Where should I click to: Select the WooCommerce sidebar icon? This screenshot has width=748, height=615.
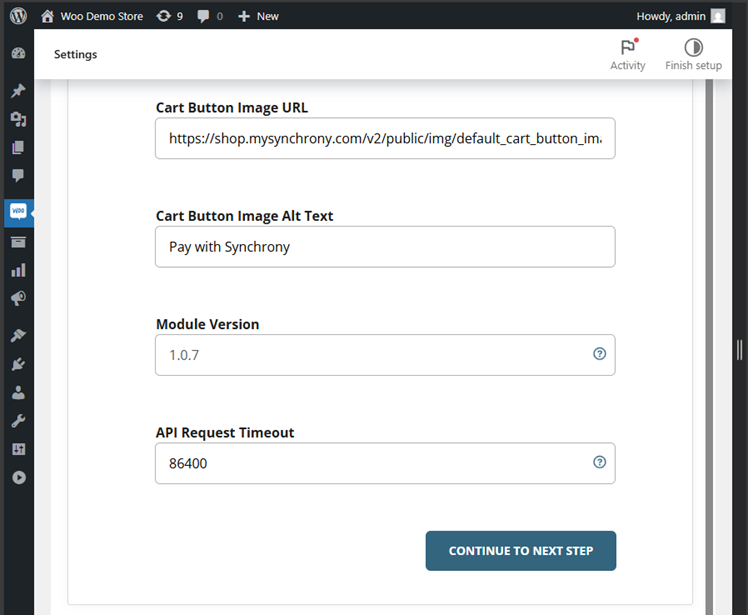tap(18, 212)
